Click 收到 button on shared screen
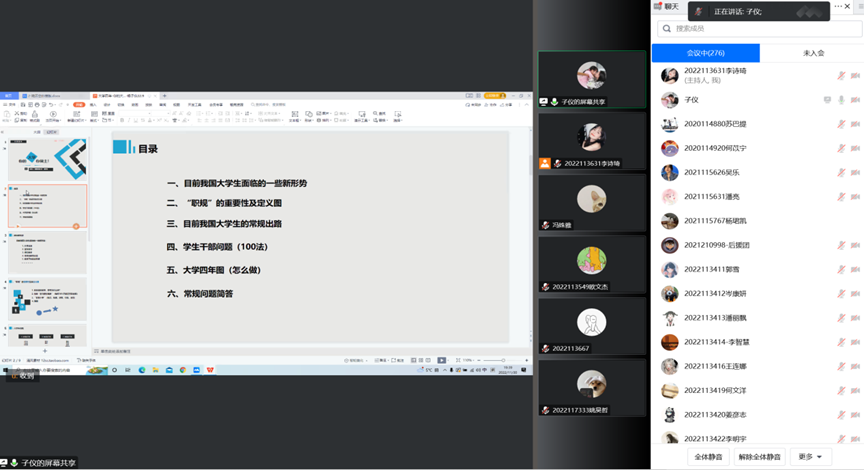Screen dimensions: 864x470 tap(21, 376)
